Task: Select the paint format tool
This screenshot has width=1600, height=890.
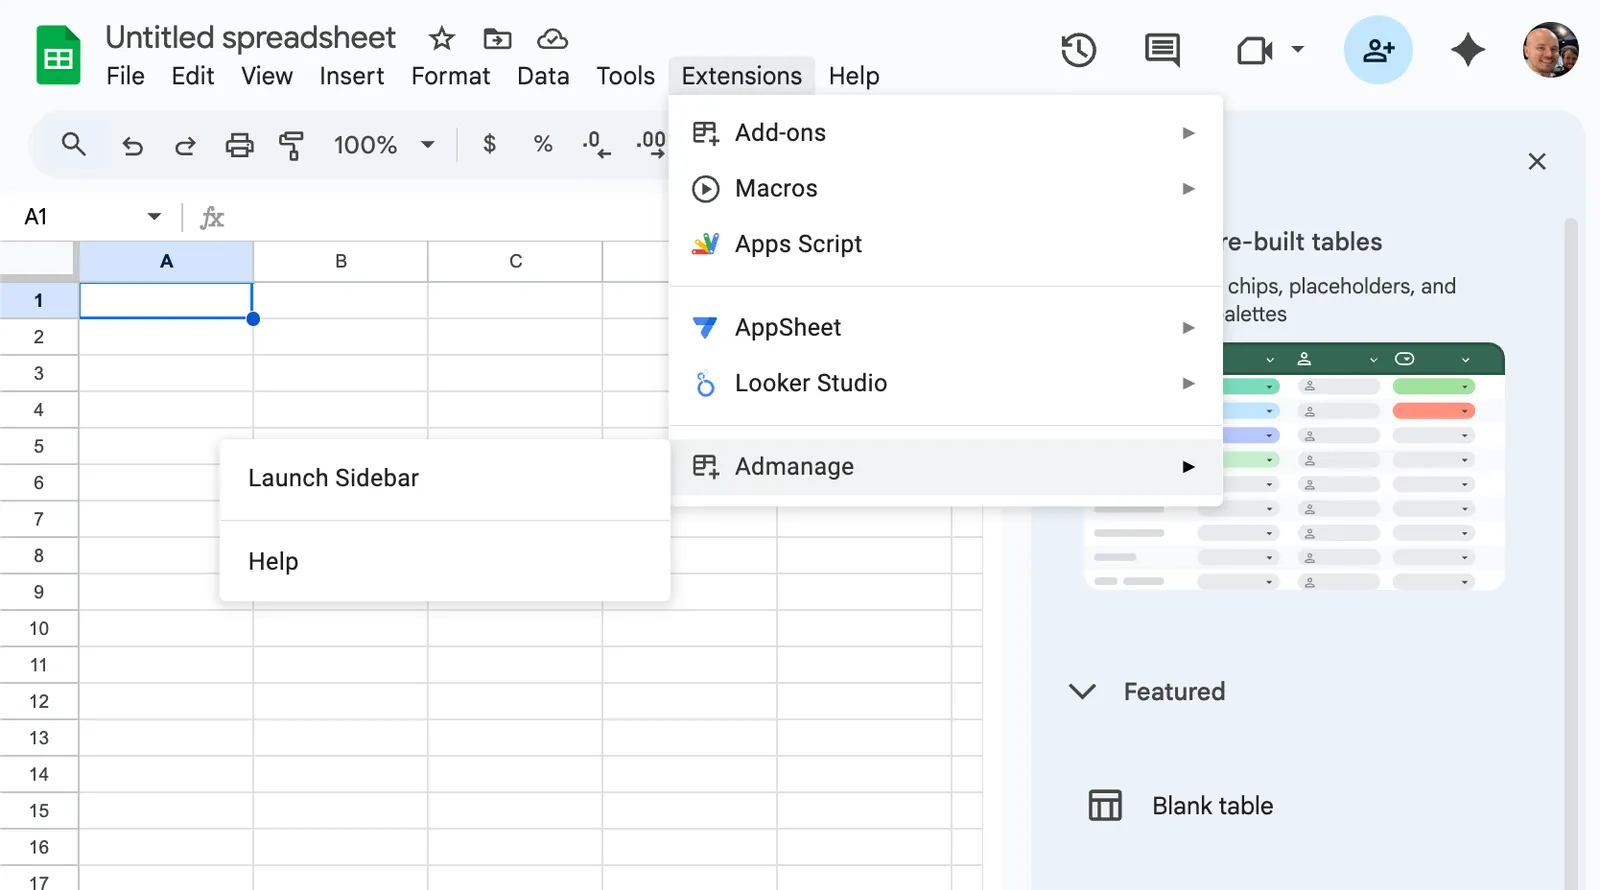Action: pos(291,145)
